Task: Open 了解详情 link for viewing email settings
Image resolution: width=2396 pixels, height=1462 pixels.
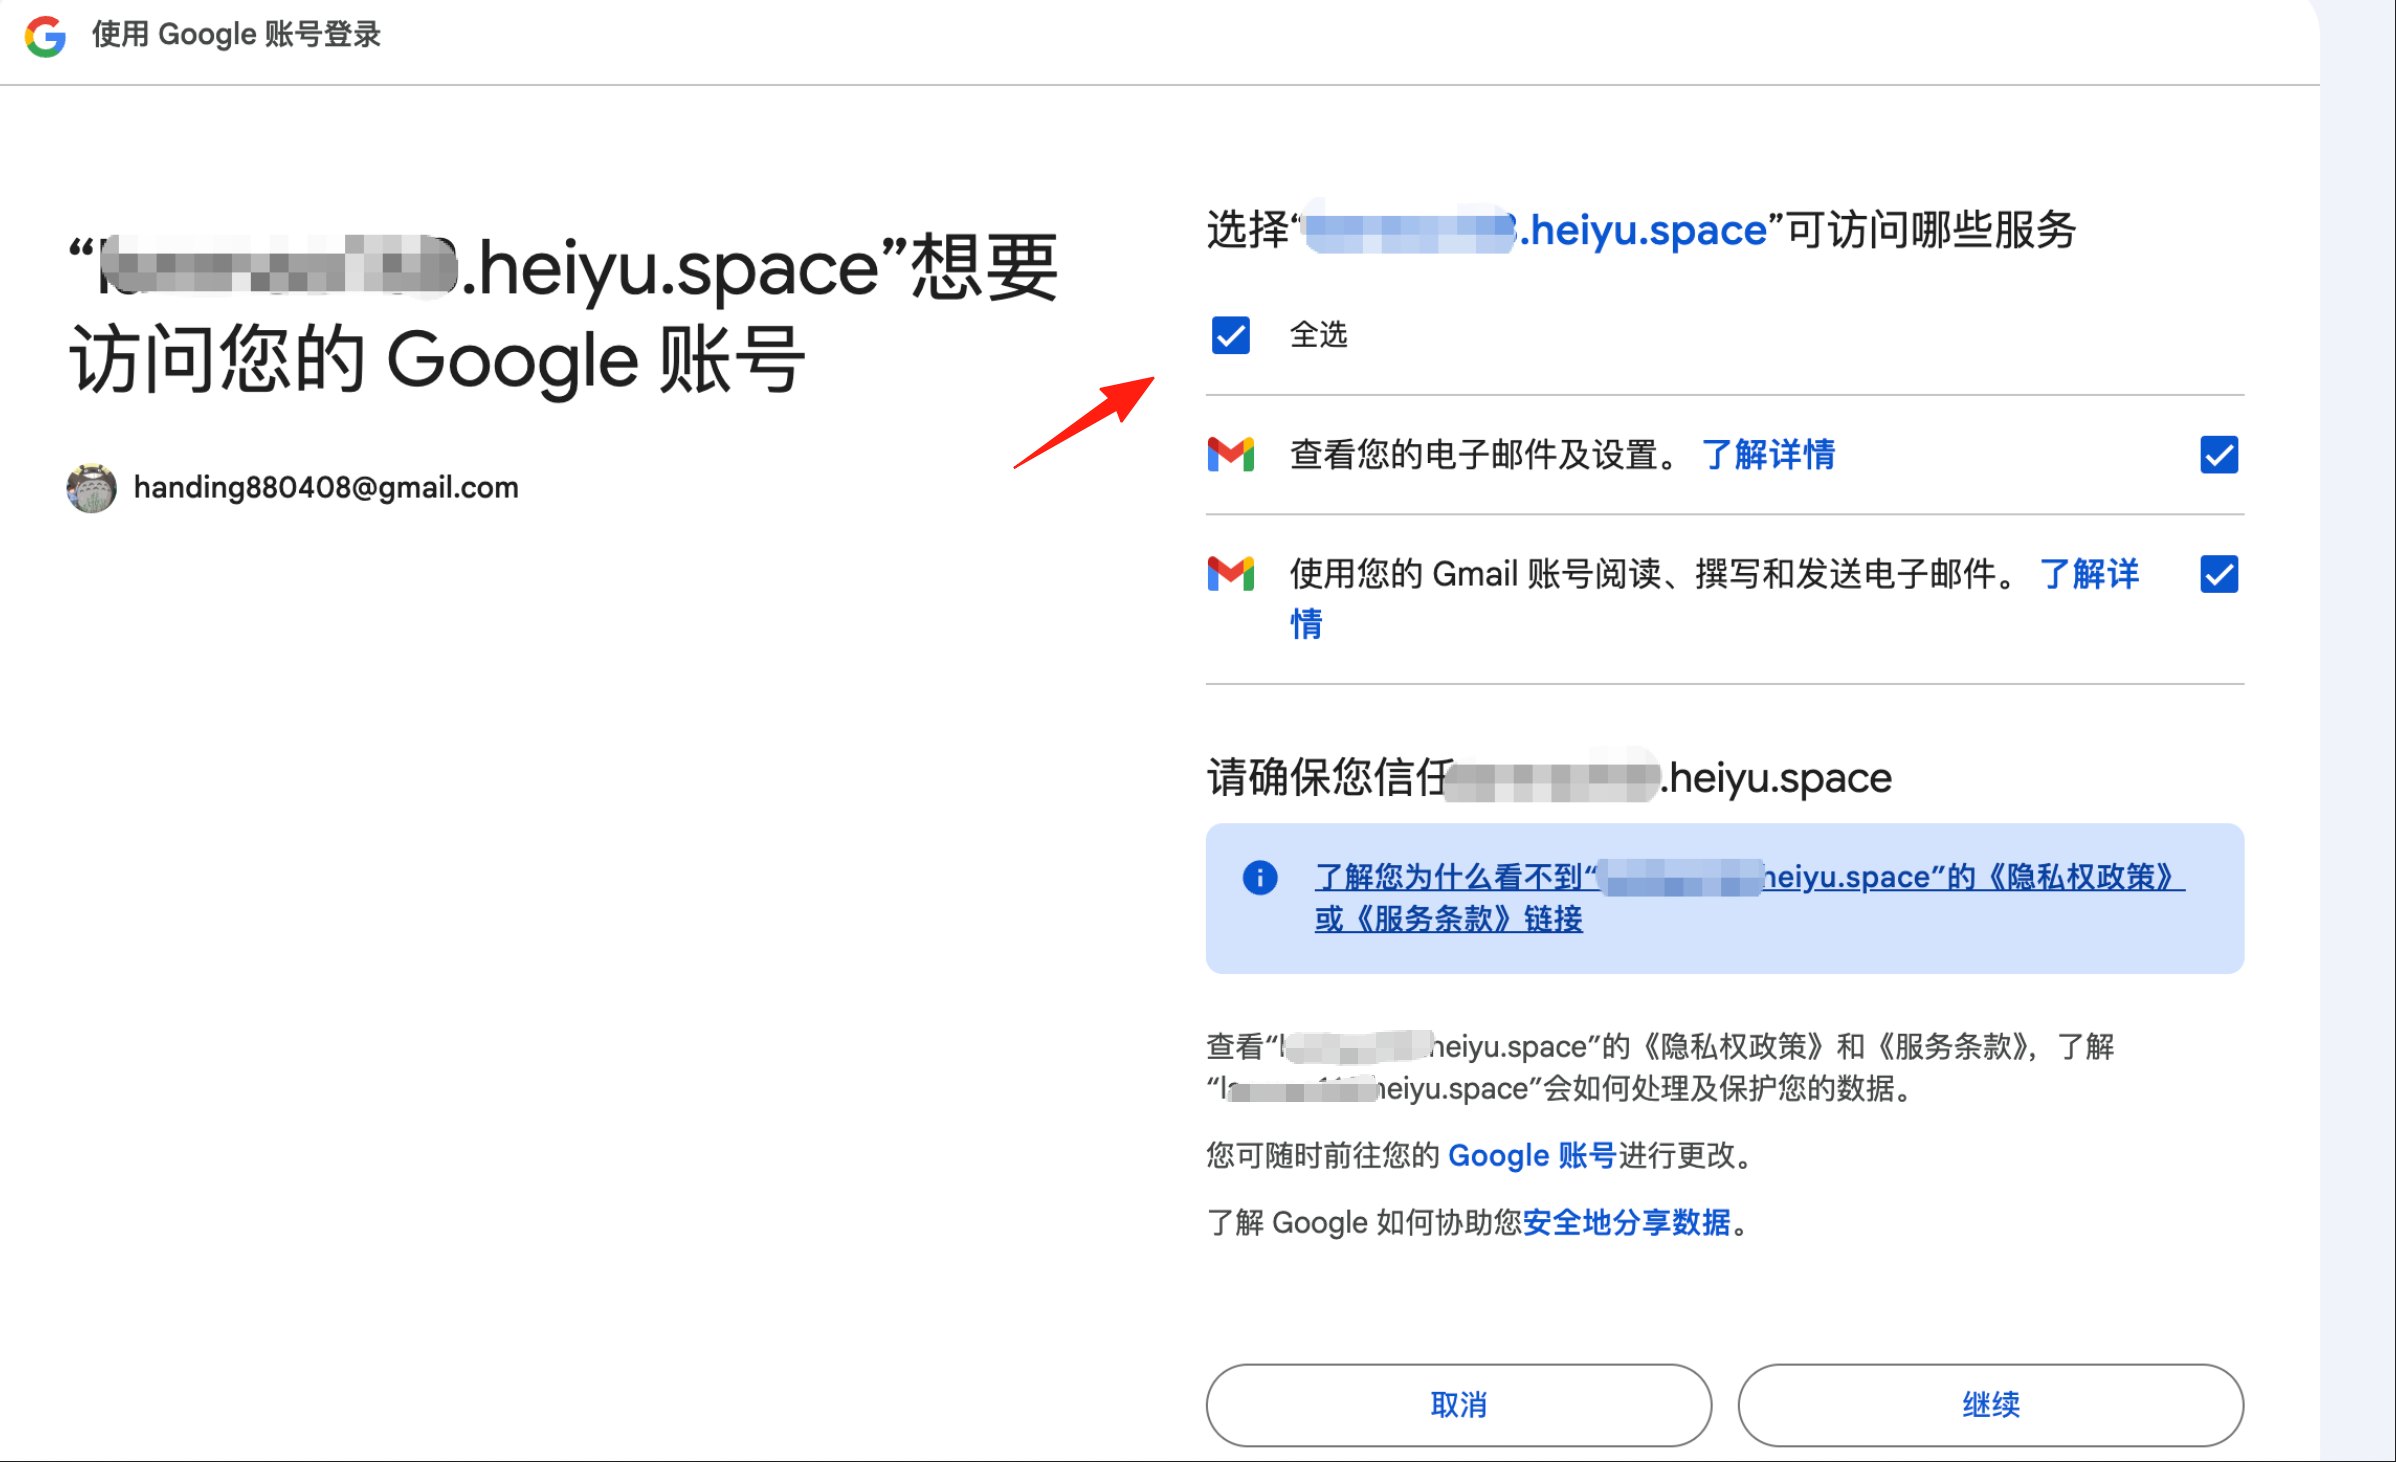Action: (x=1768, y=455)
